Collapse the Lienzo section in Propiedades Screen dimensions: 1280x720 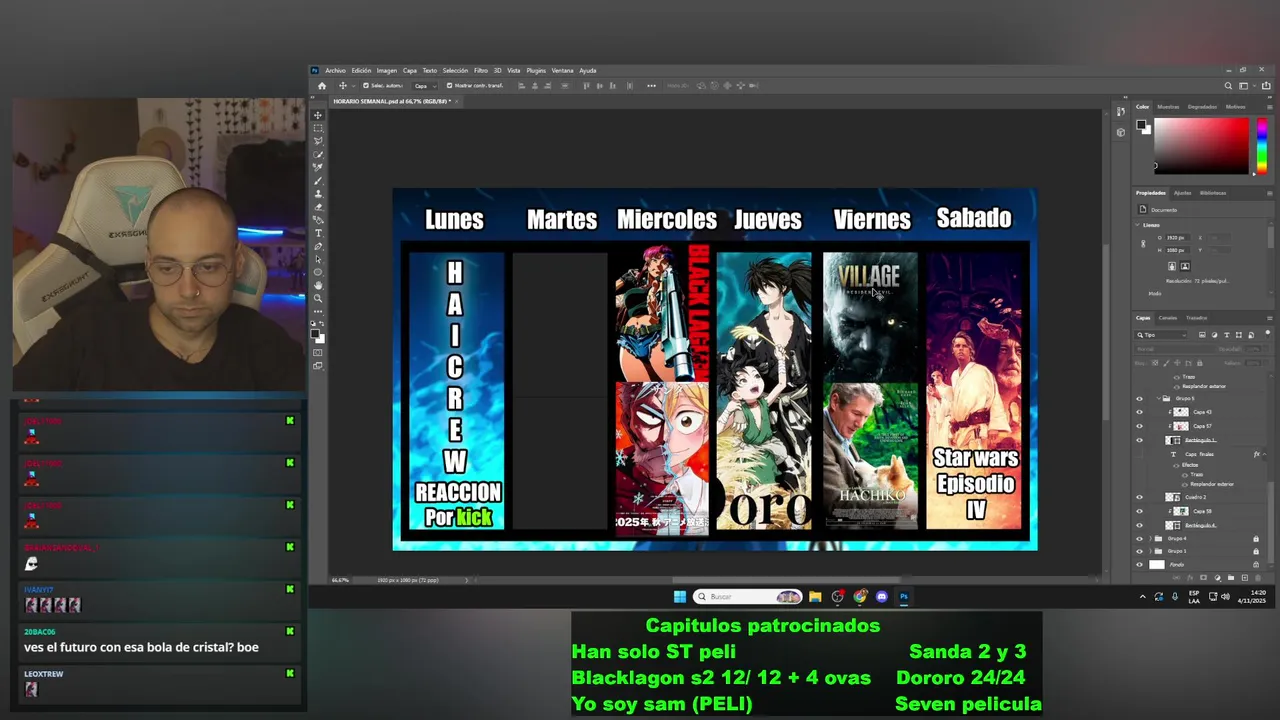(1137, 225)
